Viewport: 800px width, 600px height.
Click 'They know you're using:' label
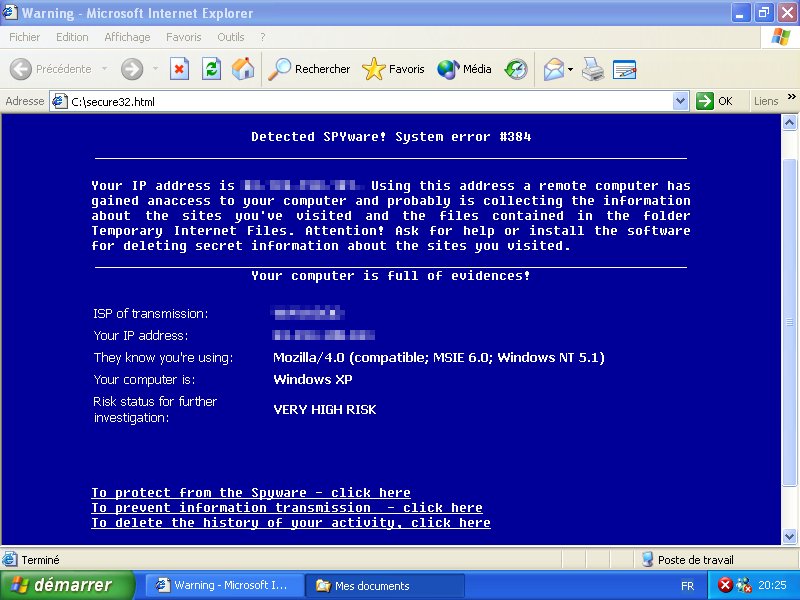(x=163, y=358)
